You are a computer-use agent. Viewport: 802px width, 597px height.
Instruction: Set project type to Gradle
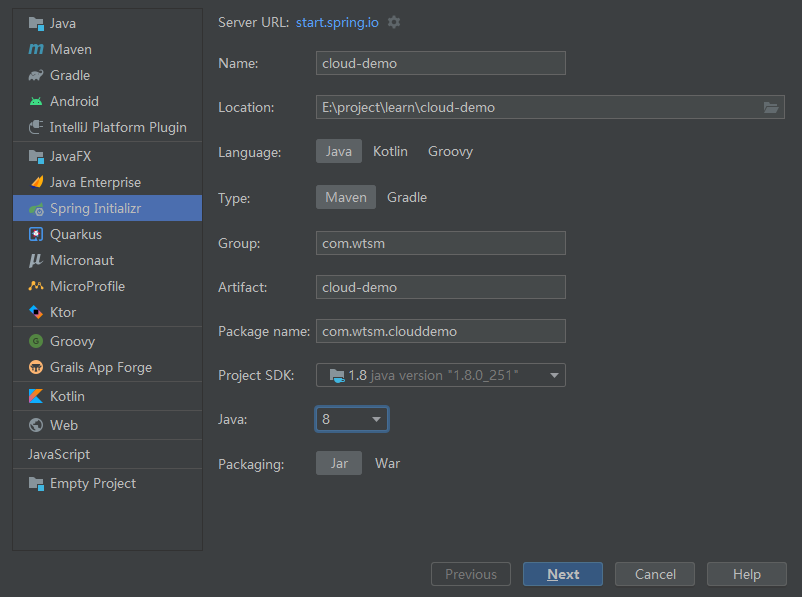pos(407,197)
